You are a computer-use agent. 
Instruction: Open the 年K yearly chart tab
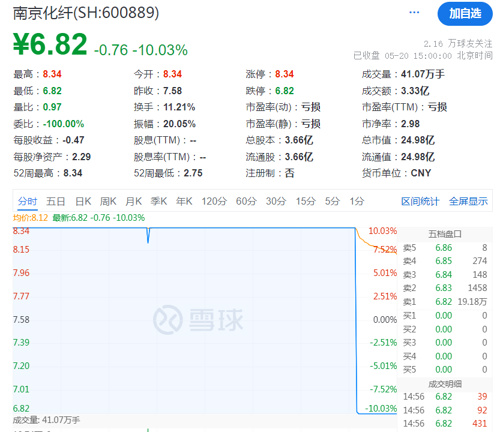(184, 201)
